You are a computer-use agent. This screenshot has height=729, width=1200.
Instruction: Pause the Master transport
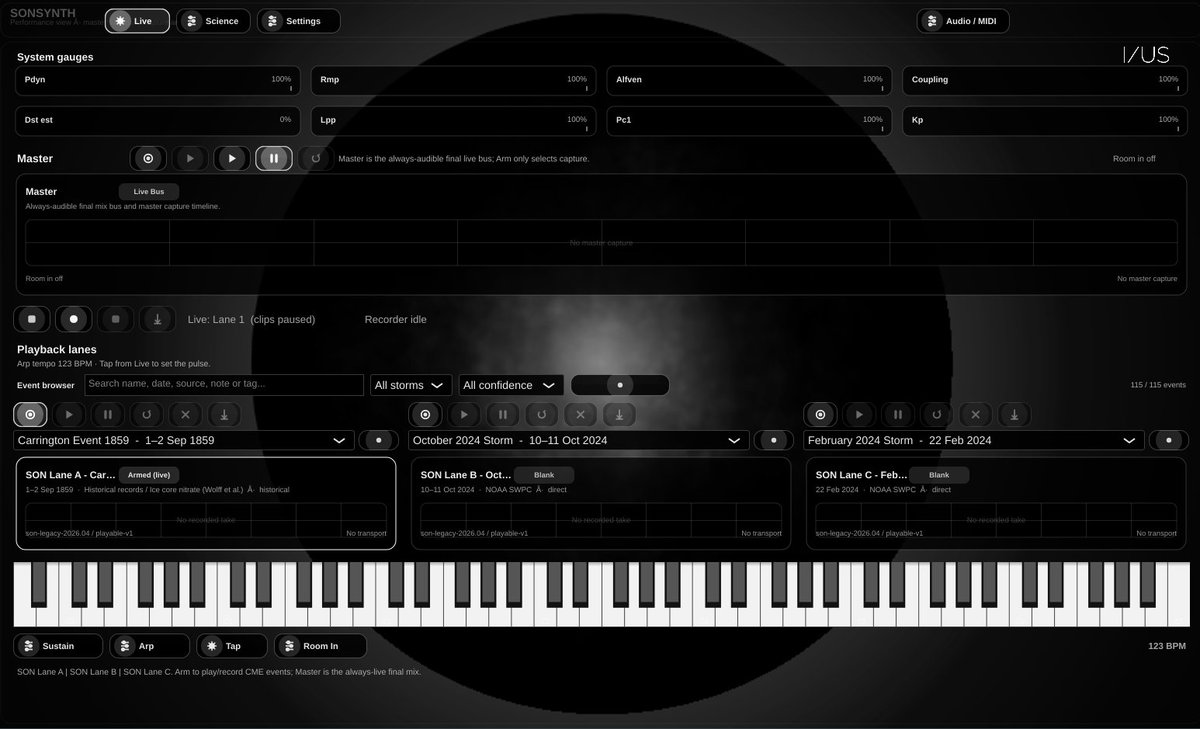[x=274, y=158]
